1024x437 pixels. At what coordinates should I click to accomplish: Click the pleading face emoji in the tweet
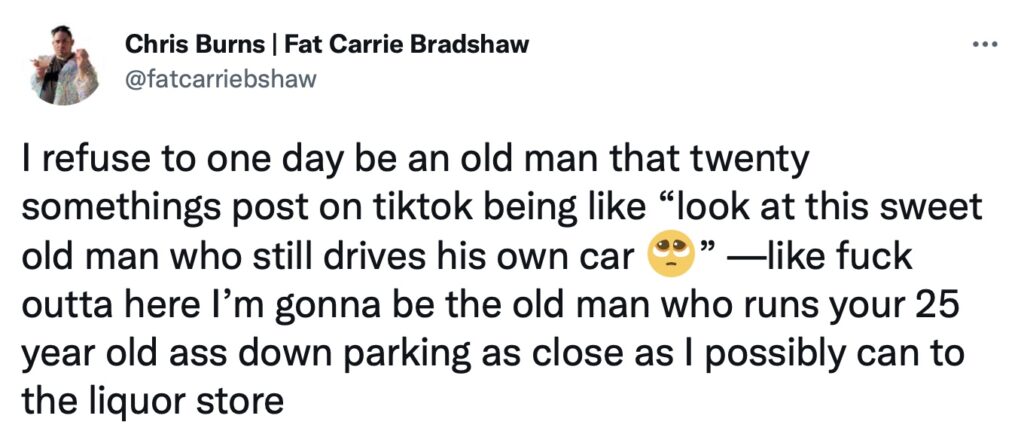668,257
